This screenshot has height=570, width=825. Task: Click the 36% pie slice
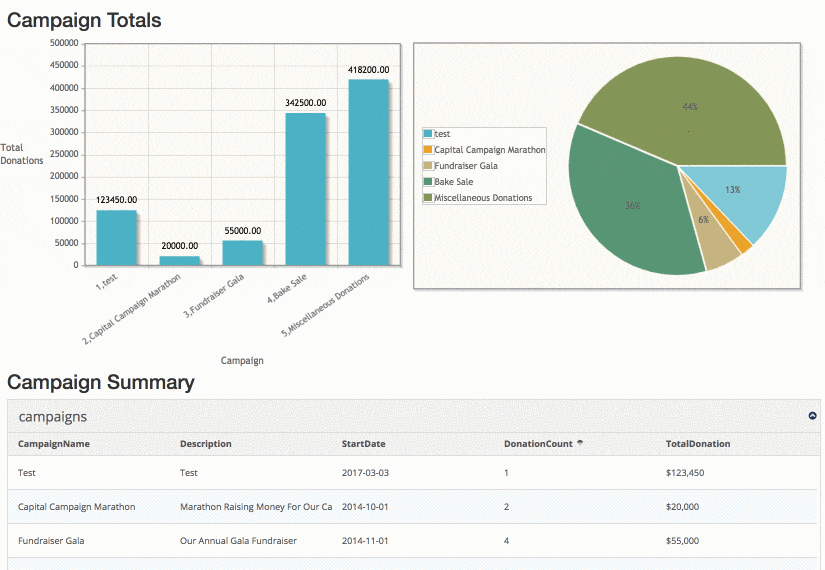(633, 205)
